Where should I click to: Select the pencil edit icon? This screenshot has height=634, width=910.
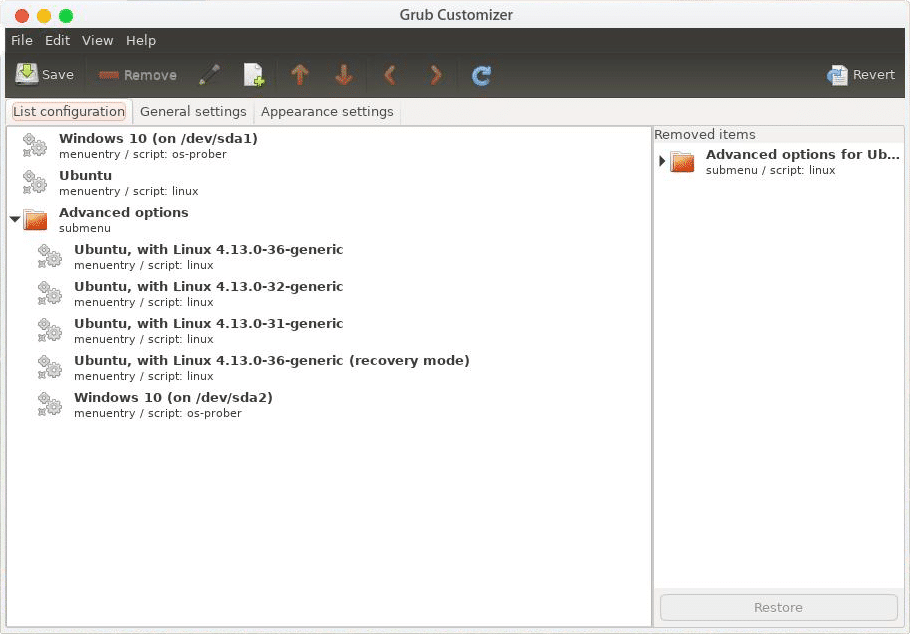[209, 74]
